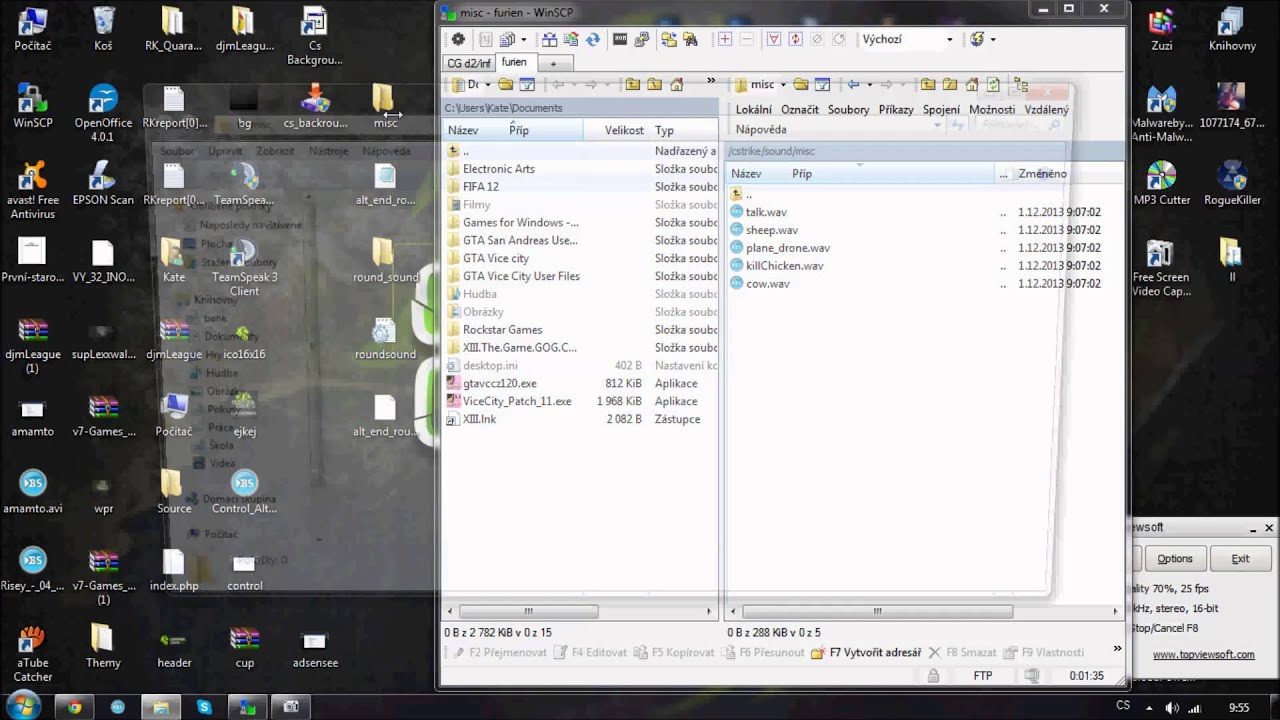Click the filter icon in remote panel toolbar
Image resolution: width=1280 pixels, height=720 pixels.
point(822,85)
